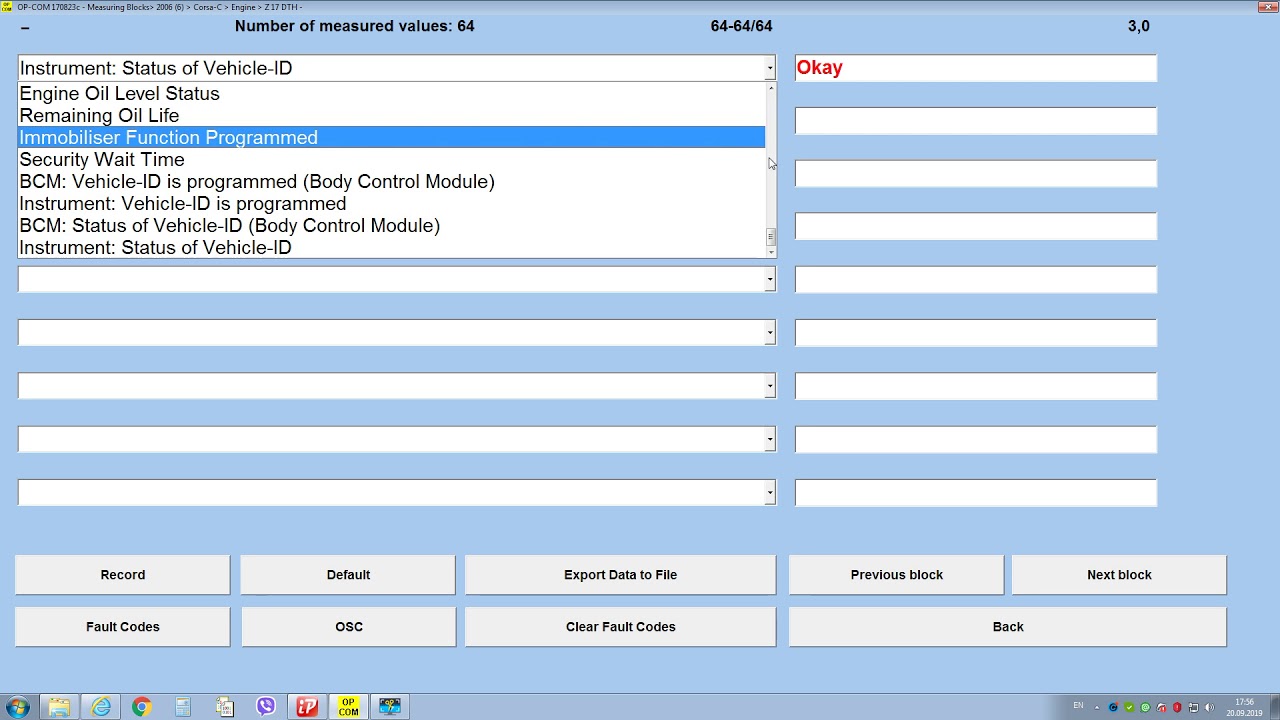Image resolution: width=1280 pixels, height=720 pixels.
Task: Open the Viber taskbar icon
Action: (x=266, y=707)
